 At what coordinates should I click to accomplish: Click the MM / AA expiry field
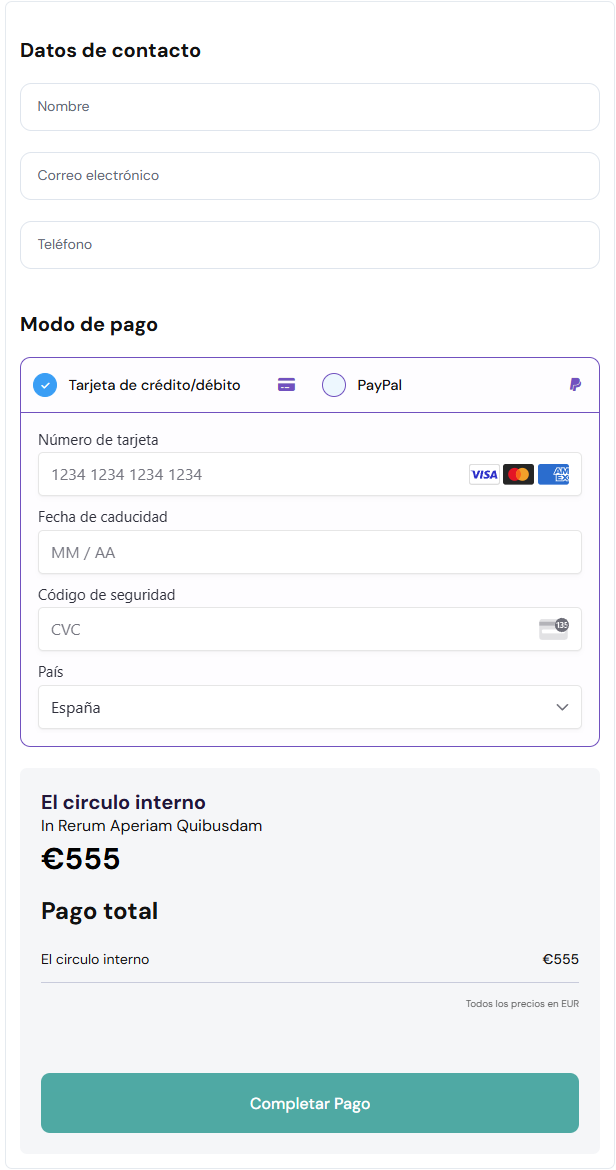tap(310, 552)
